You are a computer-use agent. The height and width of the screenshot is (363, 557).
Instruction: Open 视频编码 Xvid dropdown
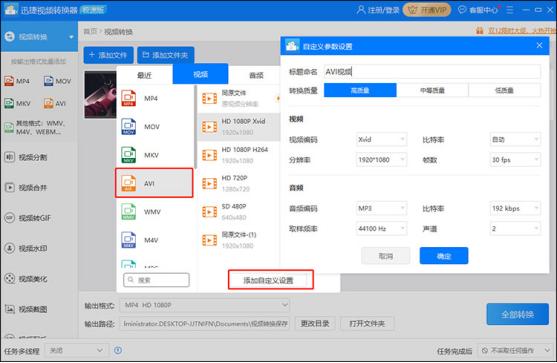coord(381,140)
